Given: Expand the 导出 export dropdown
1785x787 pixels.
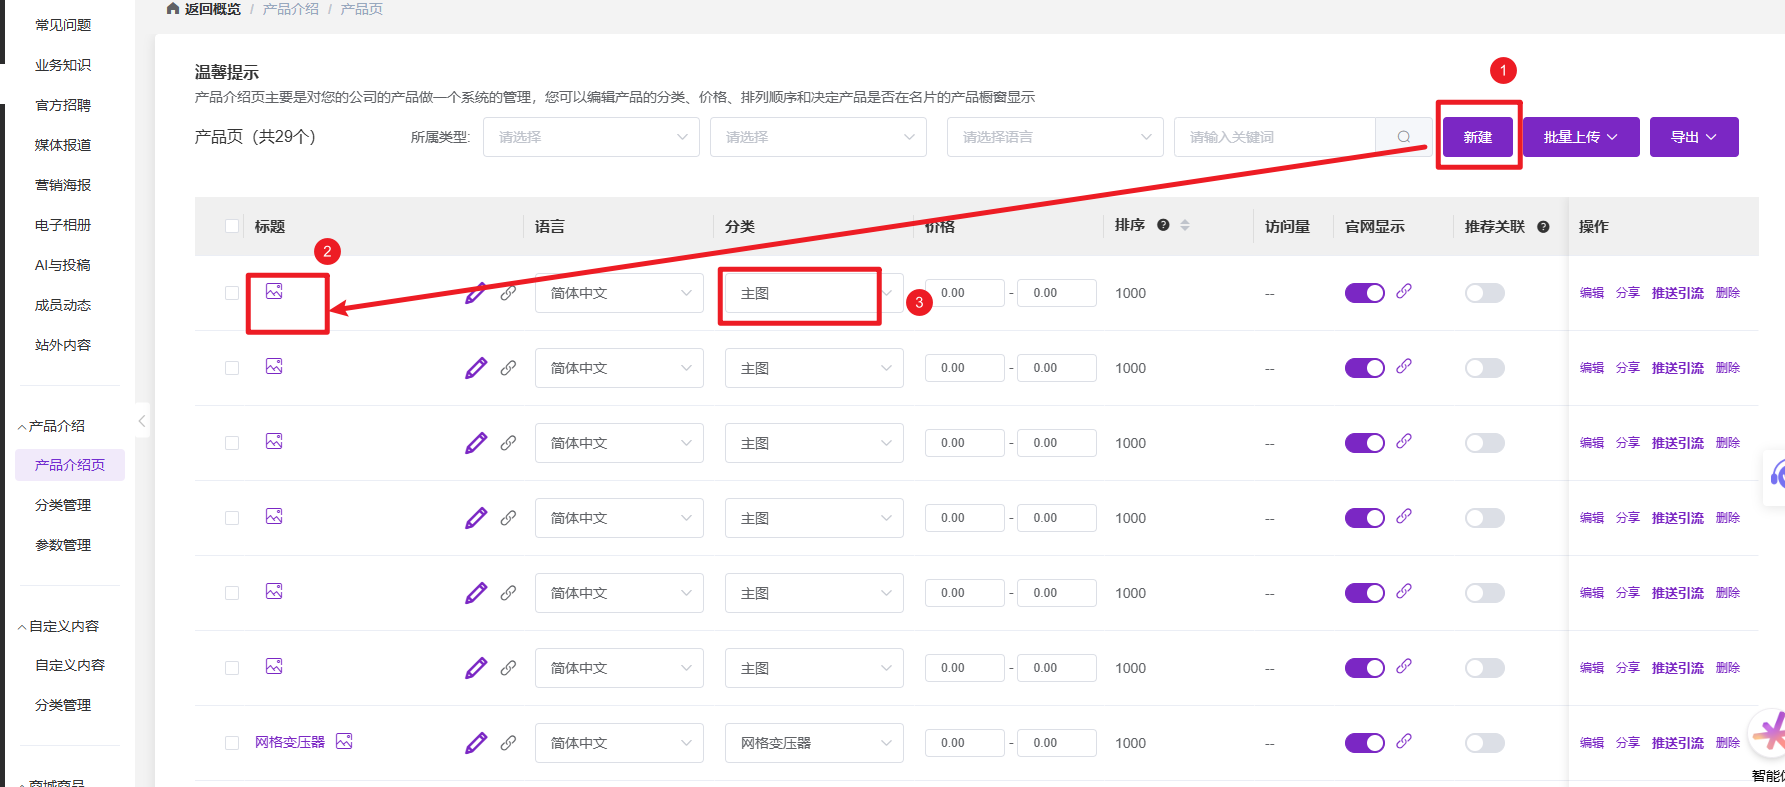Looking at the screenshot, I should (1693, 137).
